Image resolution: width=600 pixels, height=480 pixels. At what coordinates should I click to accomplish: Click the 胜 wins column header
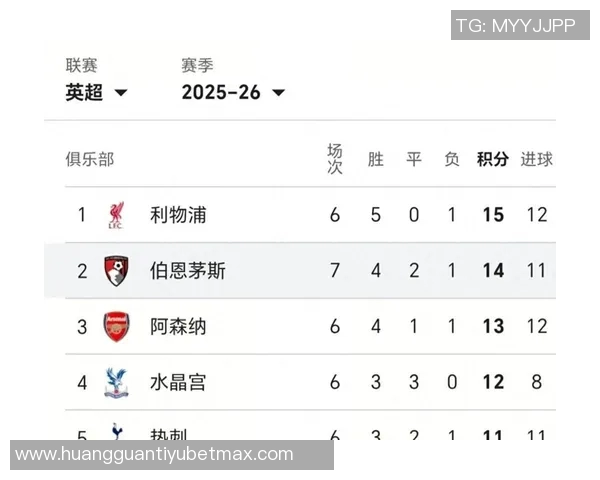(376, 159)
